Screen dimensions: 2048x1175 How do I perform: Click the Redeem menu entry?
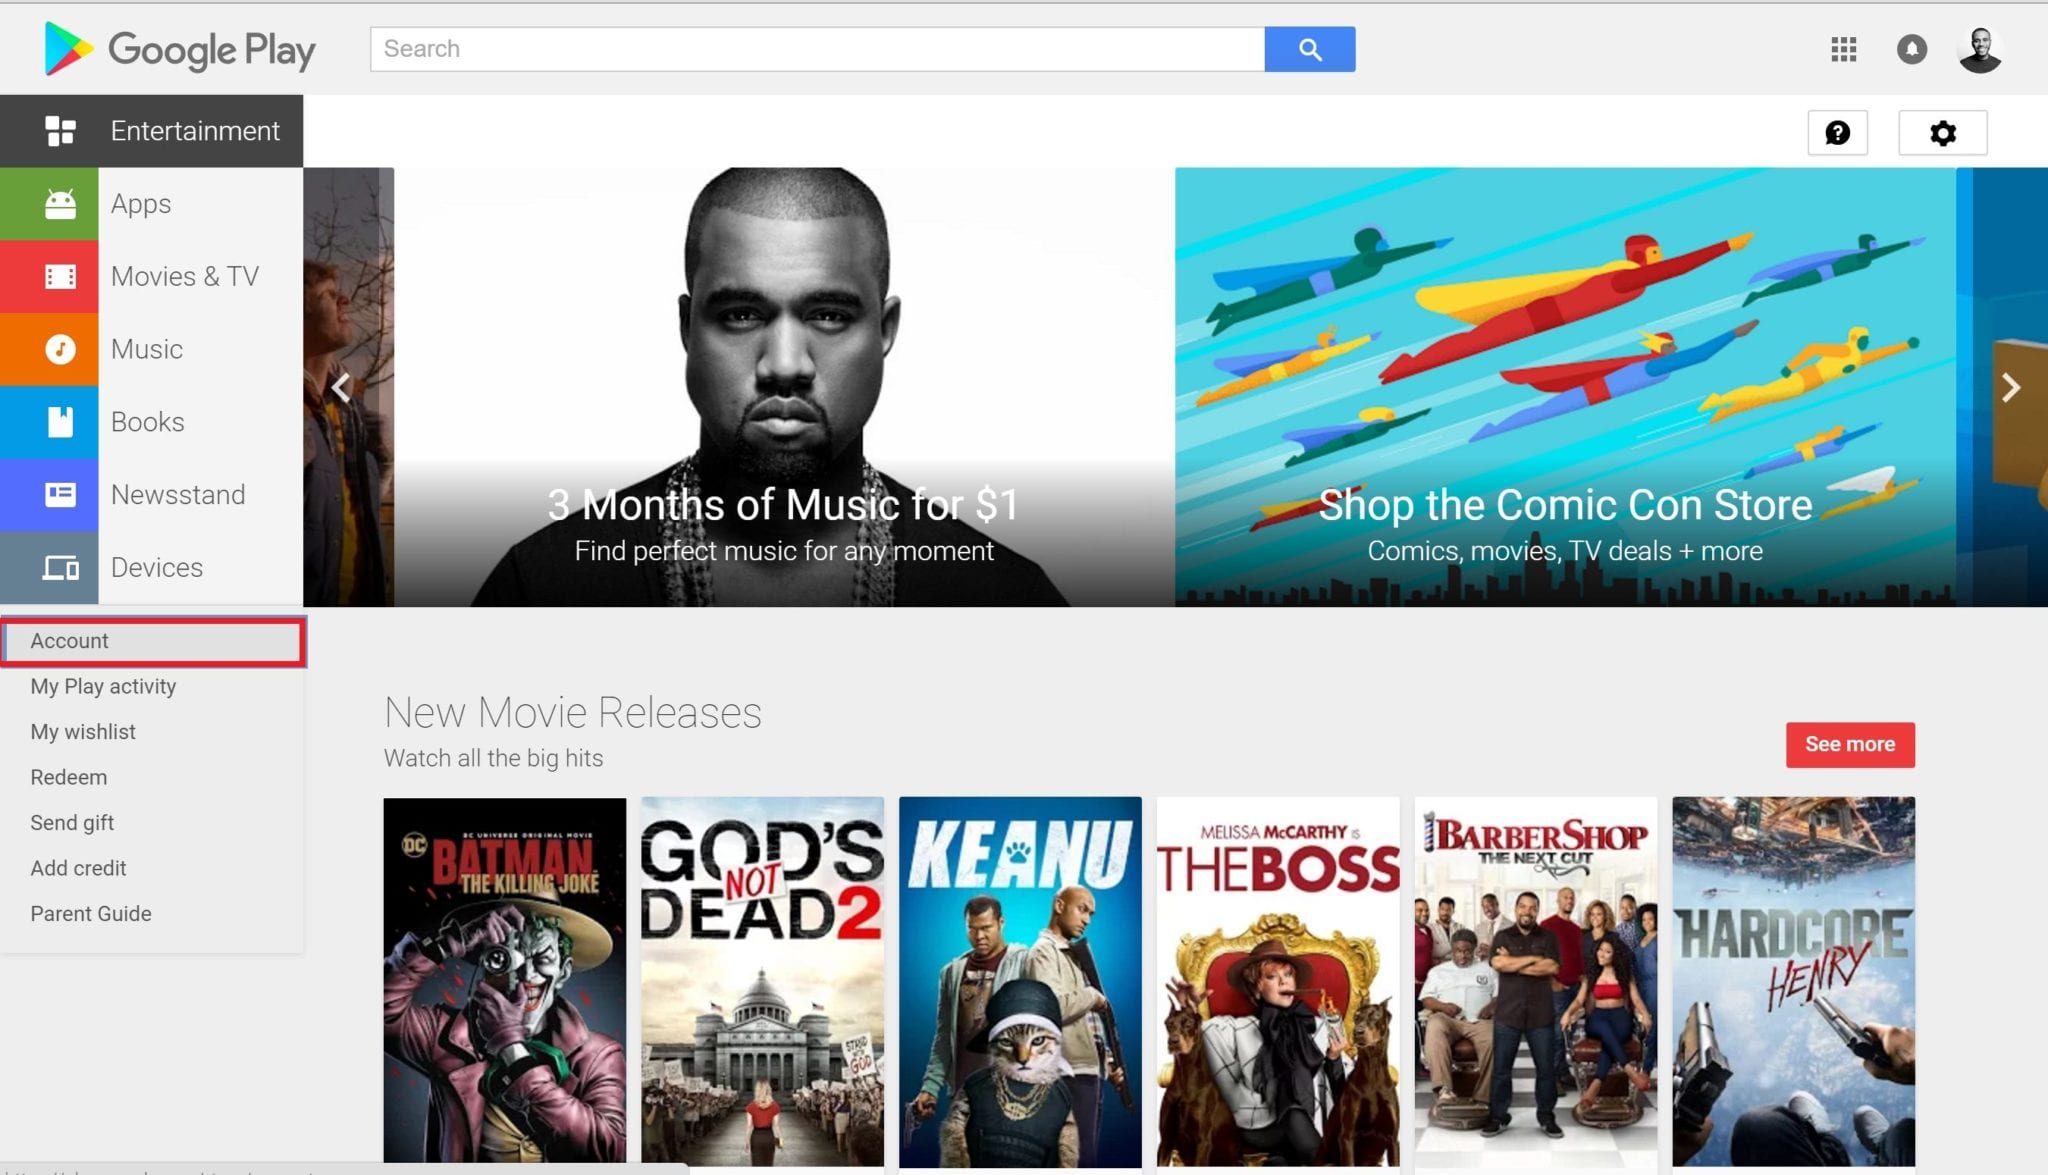tap(69, 777)
